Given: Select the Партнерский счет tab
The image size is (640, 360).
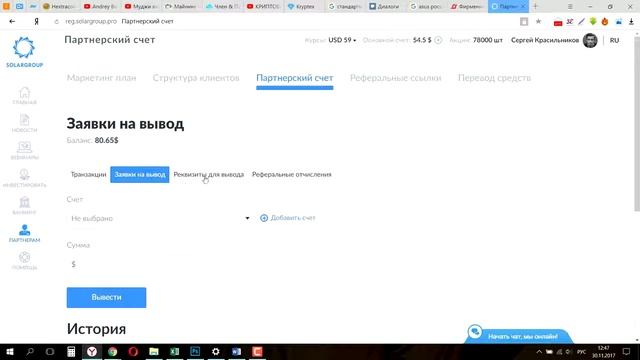Looking at the screenshot, I should 295,78.
